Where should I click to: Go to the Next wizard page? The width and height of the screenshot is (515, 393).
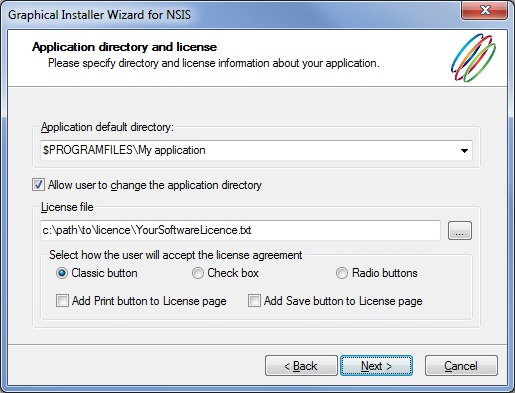[376, 366]
